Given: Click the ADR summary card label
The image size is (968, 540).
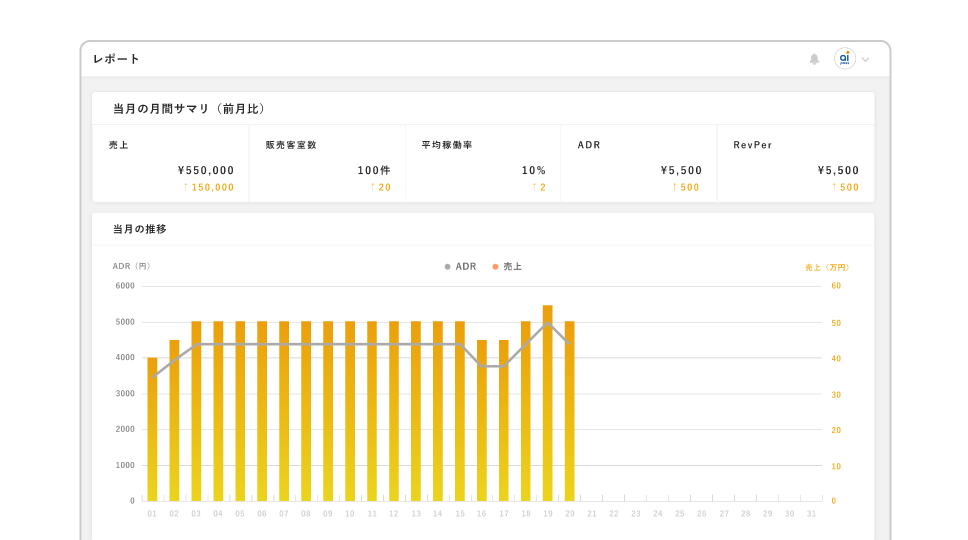Looking at the screenshot, I should [x=589, y=145].
